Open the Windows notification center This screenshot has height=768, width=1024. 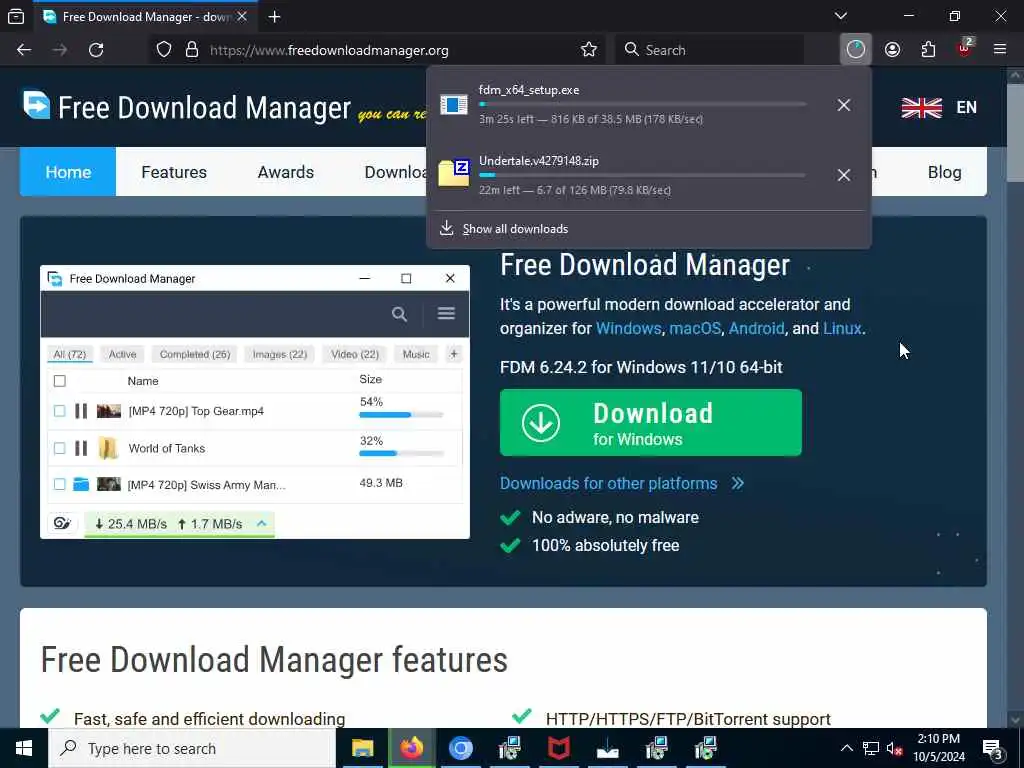(x=992, y=748)
